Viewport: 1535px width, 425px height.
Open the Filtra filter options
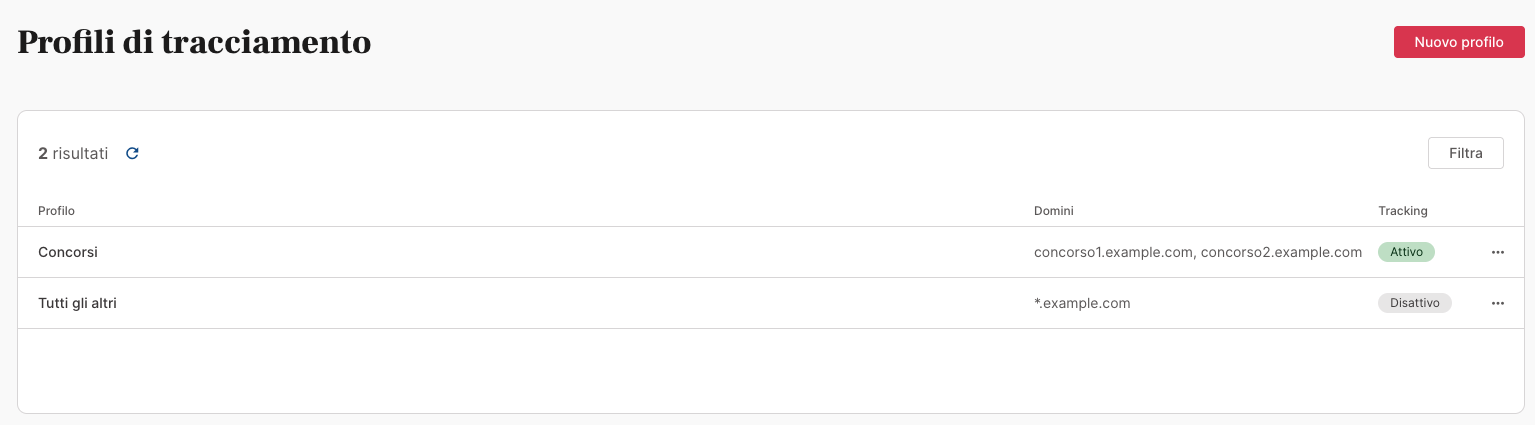1465,153
